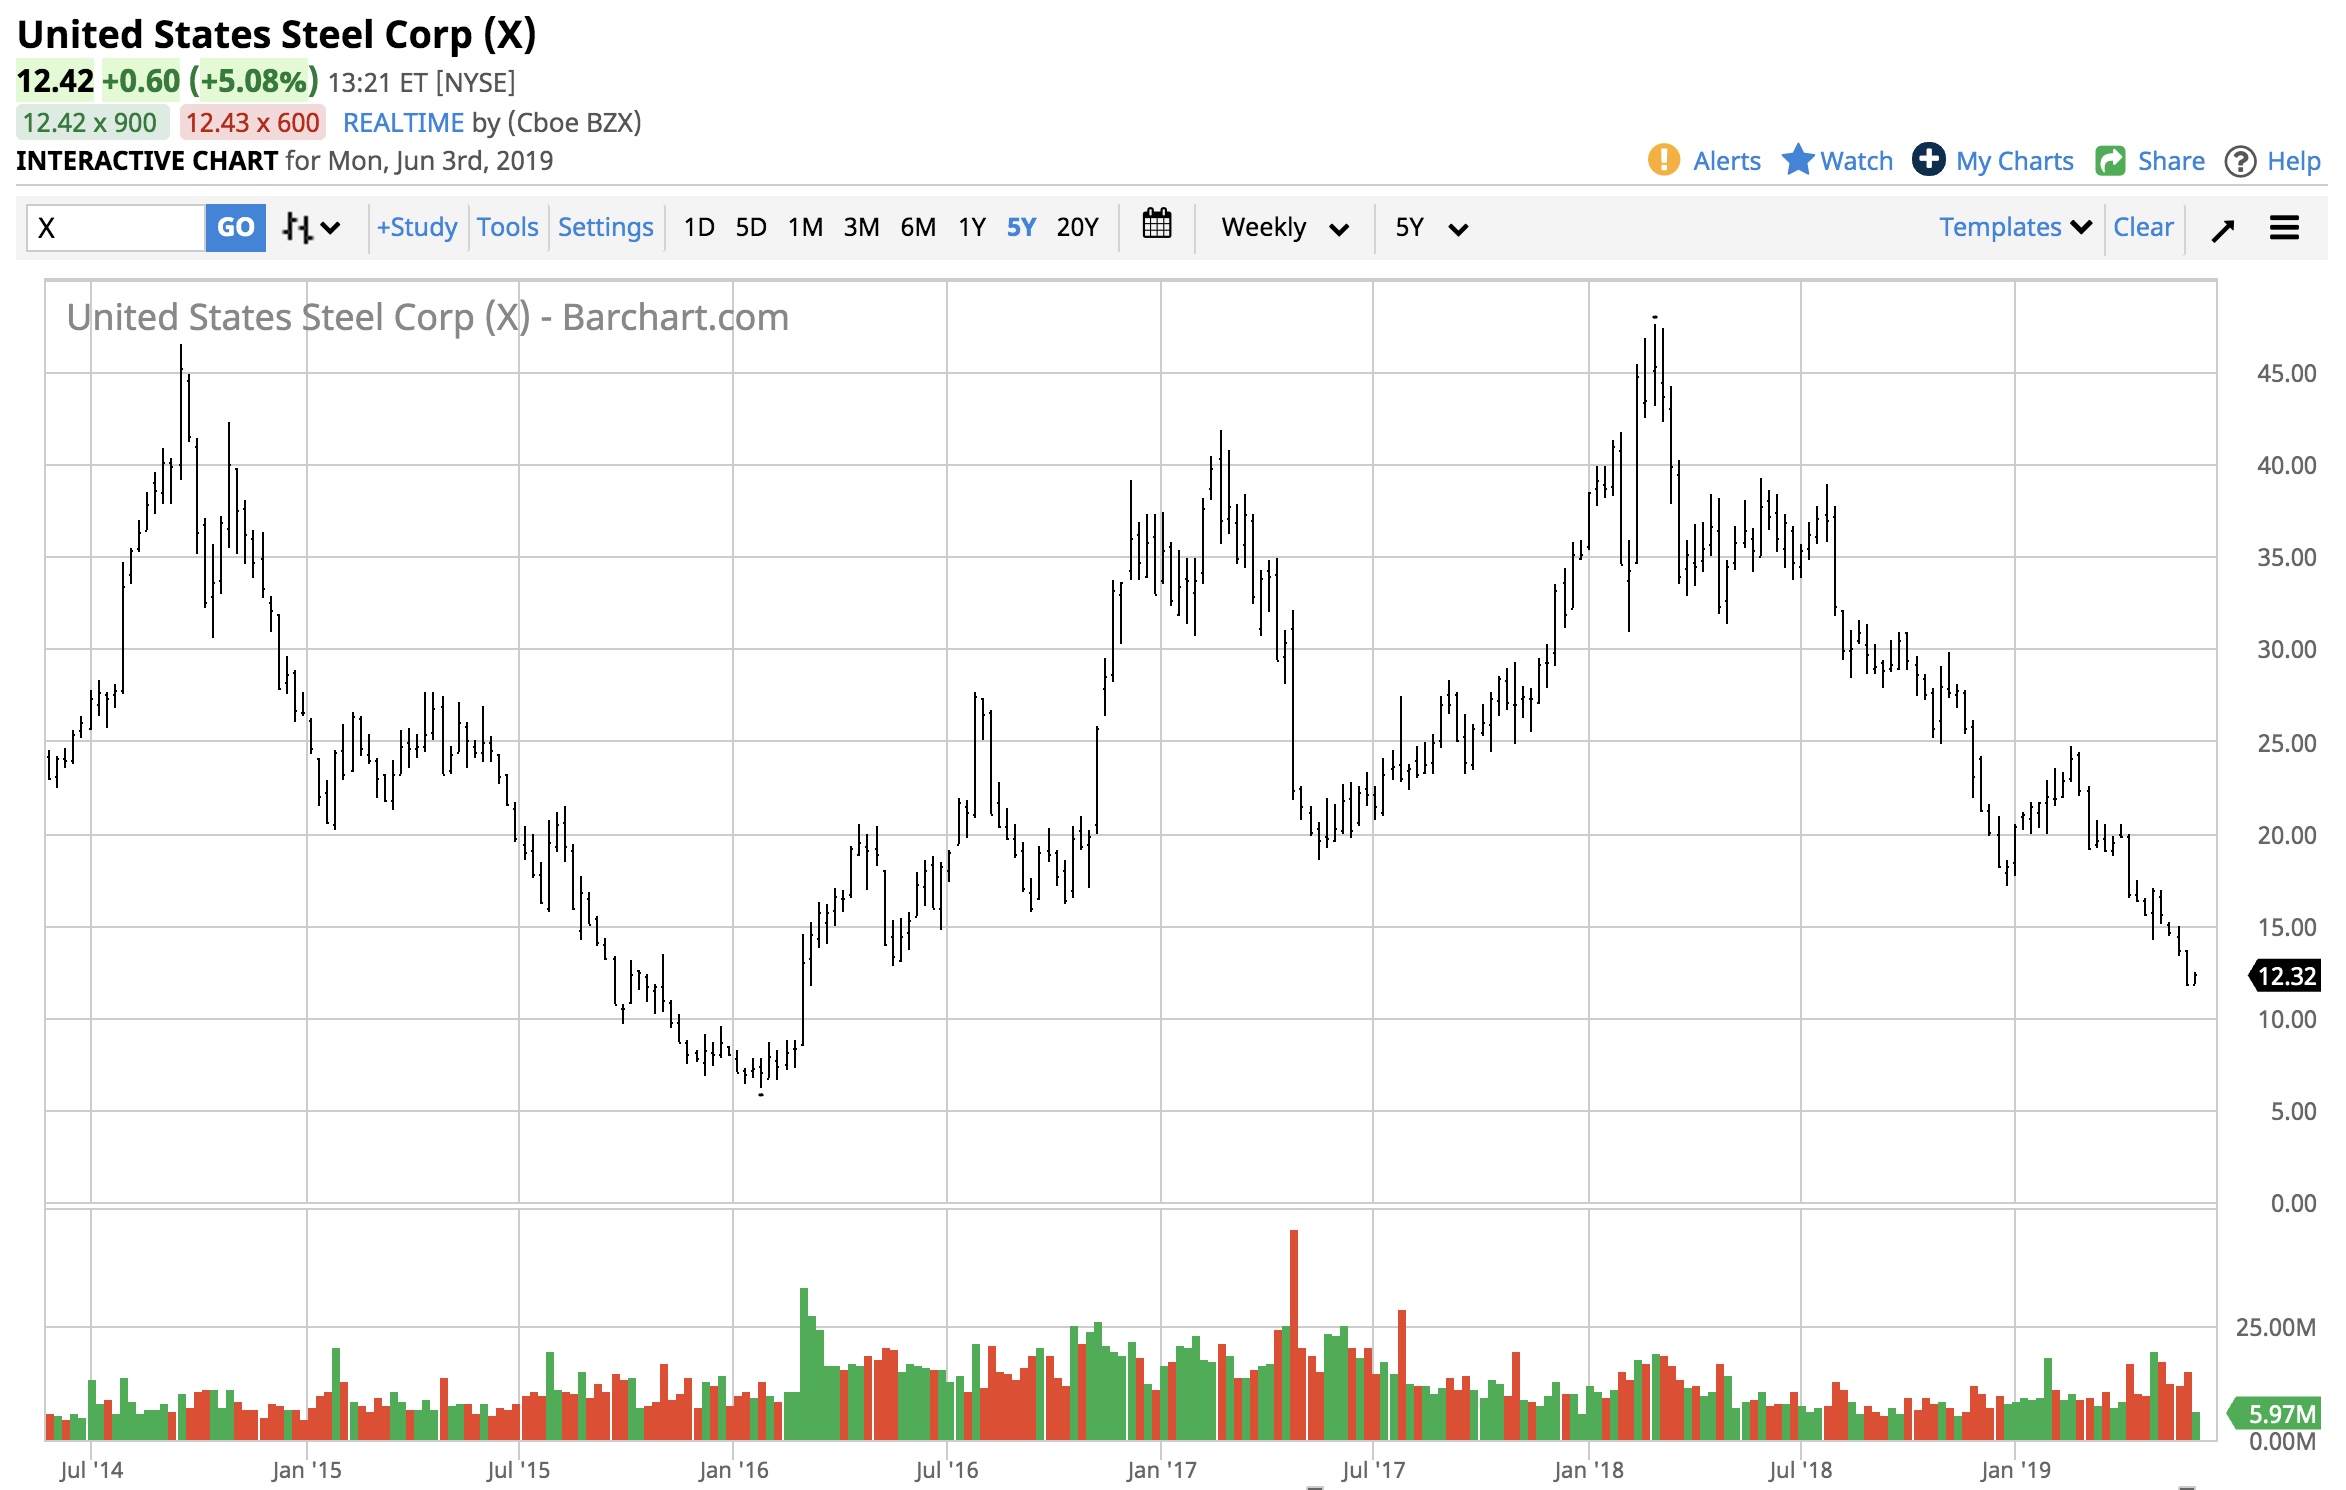The image size is (2346, 1490).
Task: Click the tallest red volume bar
Action: point(1294,1334)
